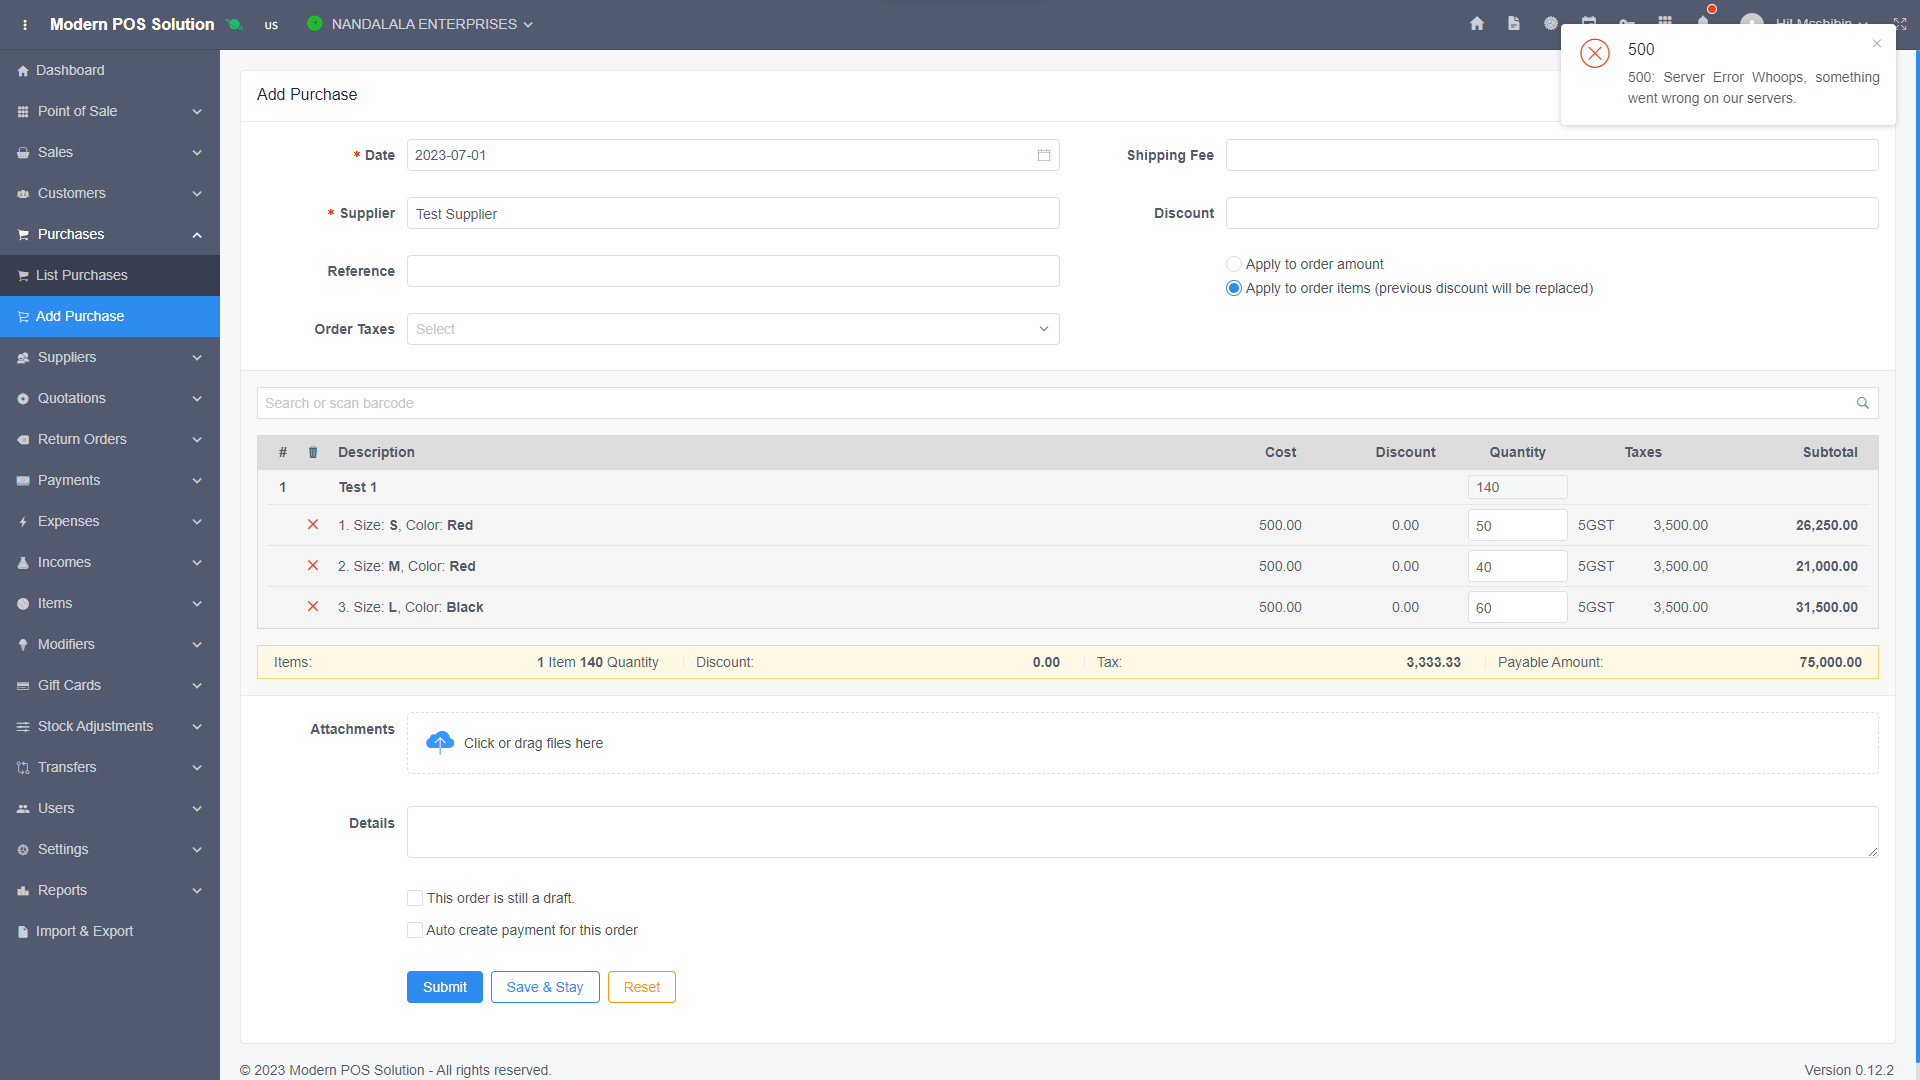The width and height of the screenshot is (1920, 1080).
Task: Expand the Suppliers sidebar section
Action: point(110,357)
